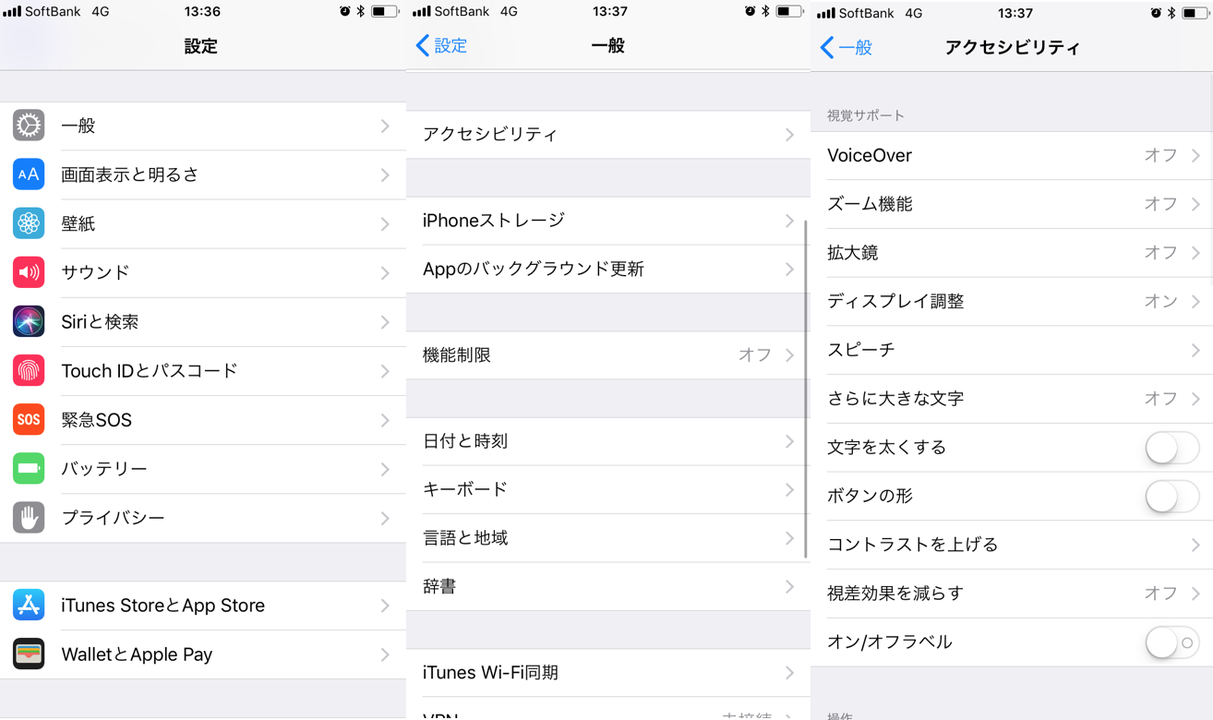Open iTunes StoreとApp Store settings
Screen dimensions: 1213x720
point(203,605)
